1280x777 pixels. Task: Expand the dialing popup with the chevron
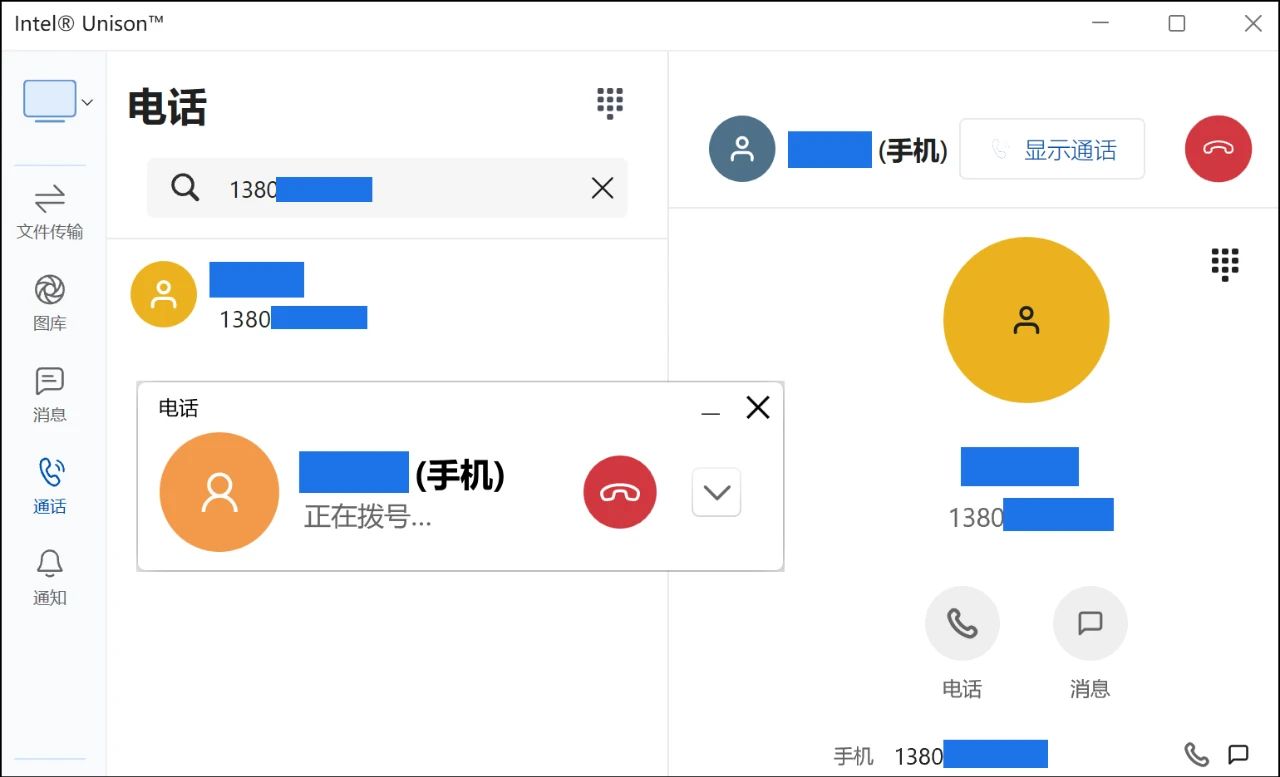(716, 492)
